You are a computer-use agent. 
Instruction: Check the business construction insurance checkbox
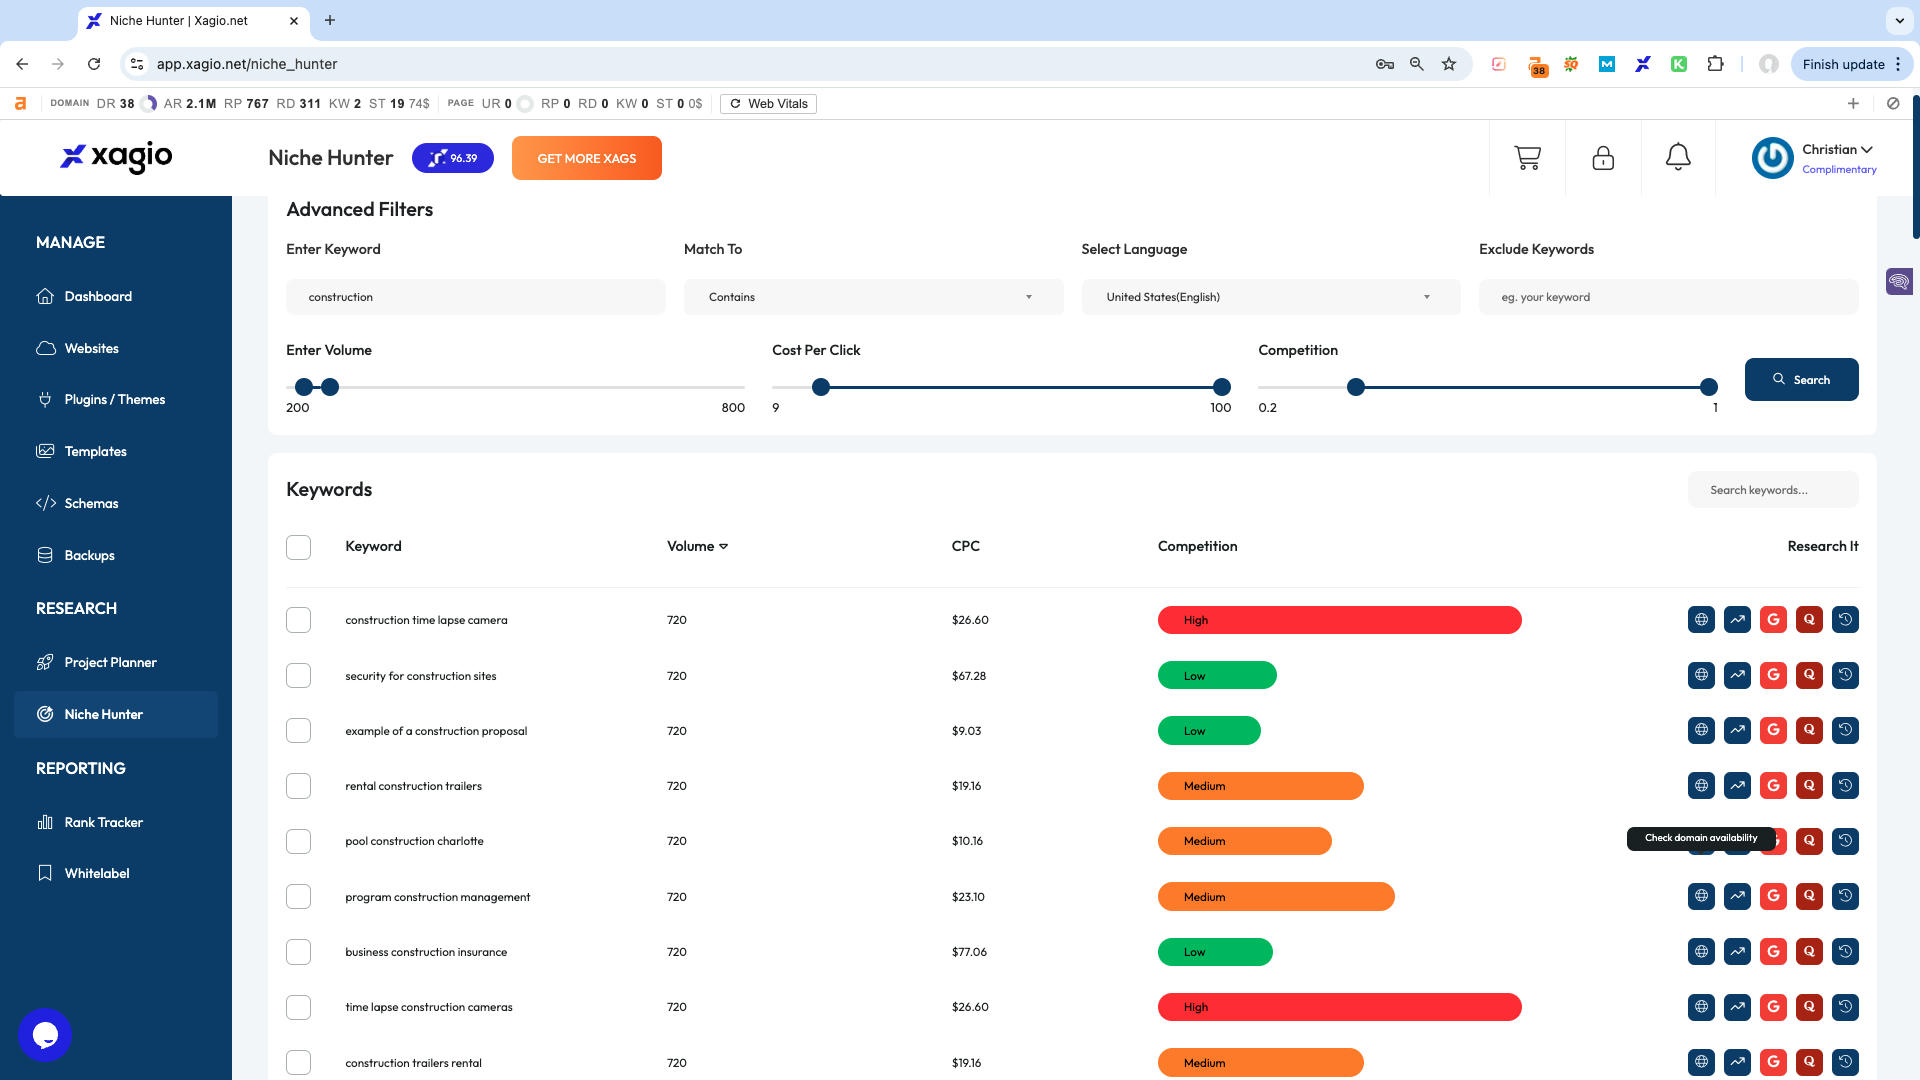(x=298, y=951)
